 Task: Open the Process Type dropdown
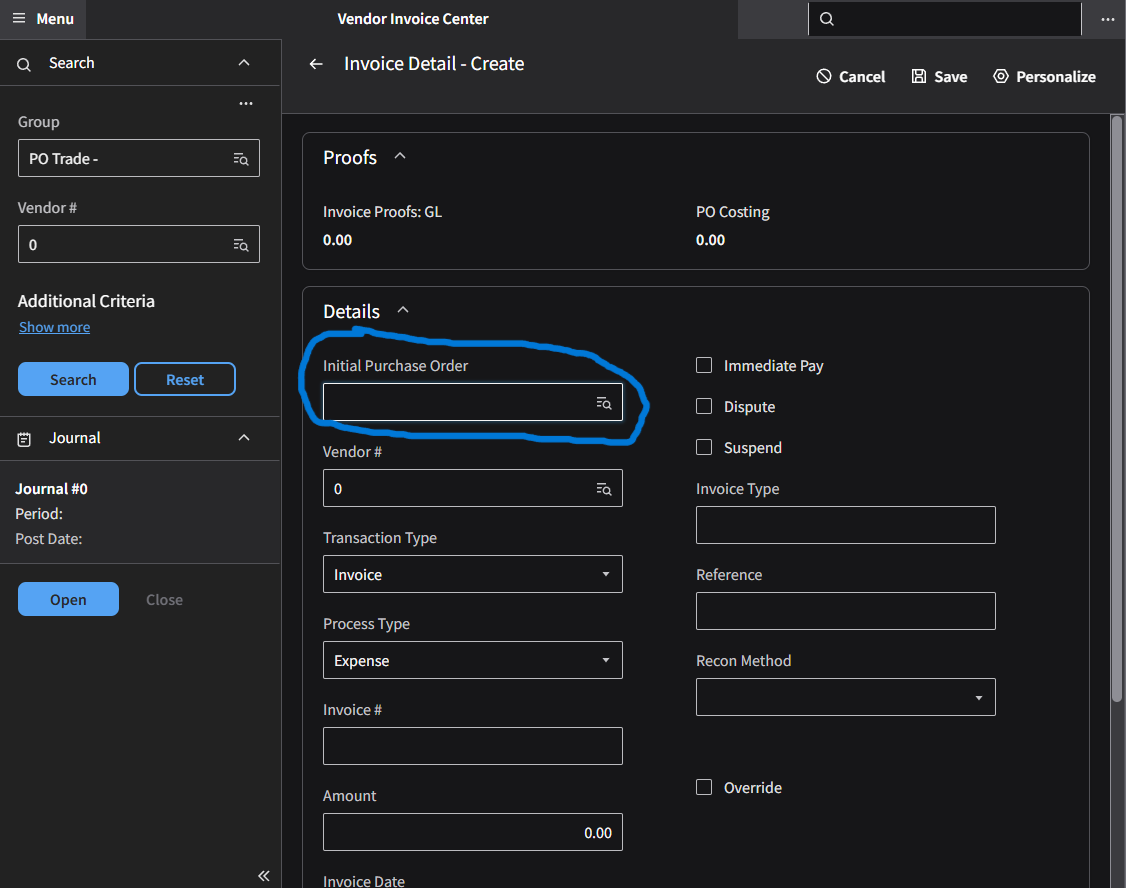(472, 661)
